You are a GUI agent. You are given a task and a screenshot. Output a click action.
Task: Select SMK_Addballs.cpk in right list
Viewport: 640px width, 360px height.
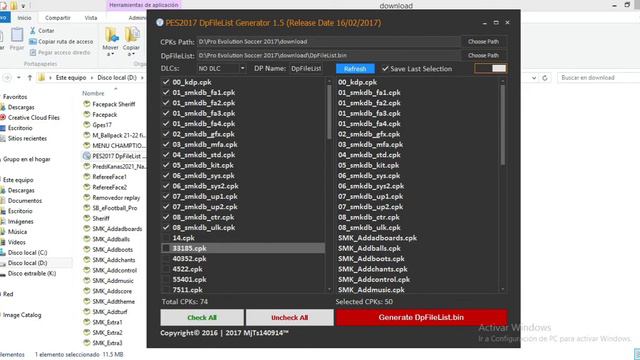369,248
